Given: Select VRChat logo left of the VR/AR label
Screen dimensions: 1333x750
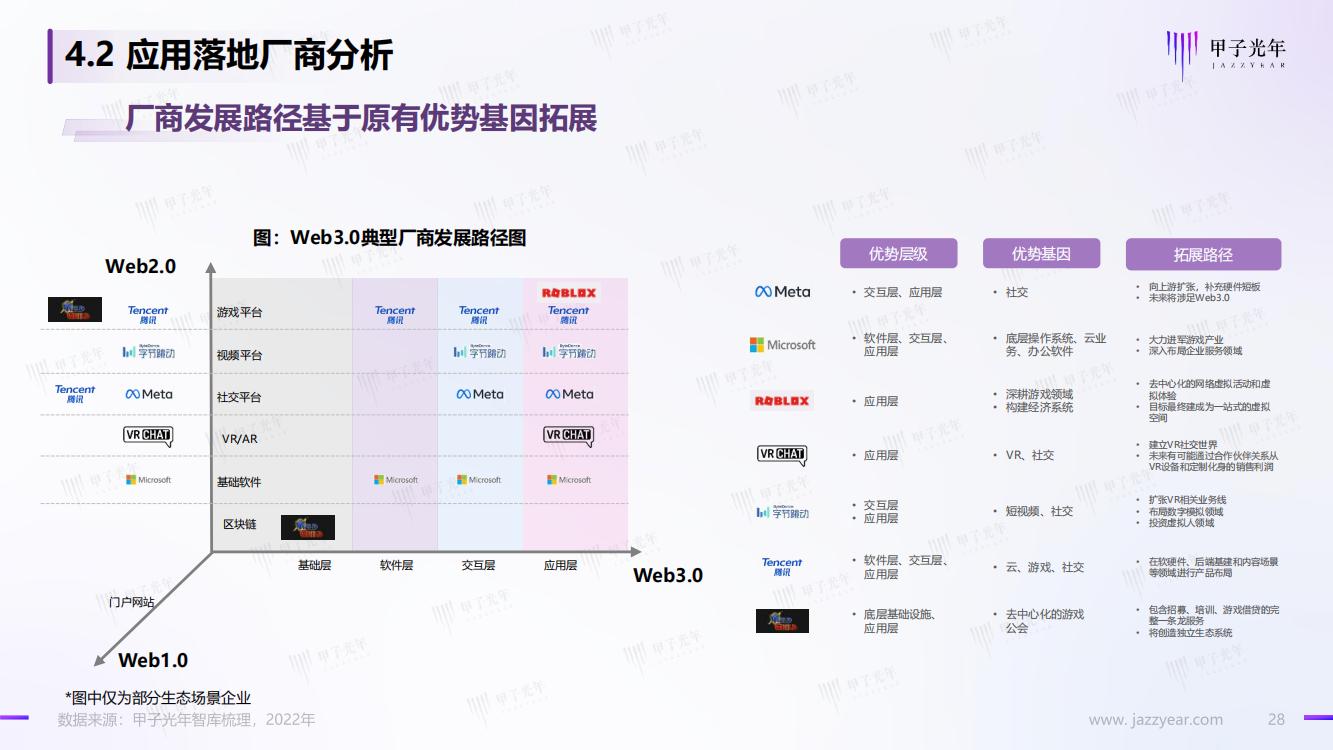Looking at the screenshot, I should pos(148,436).
